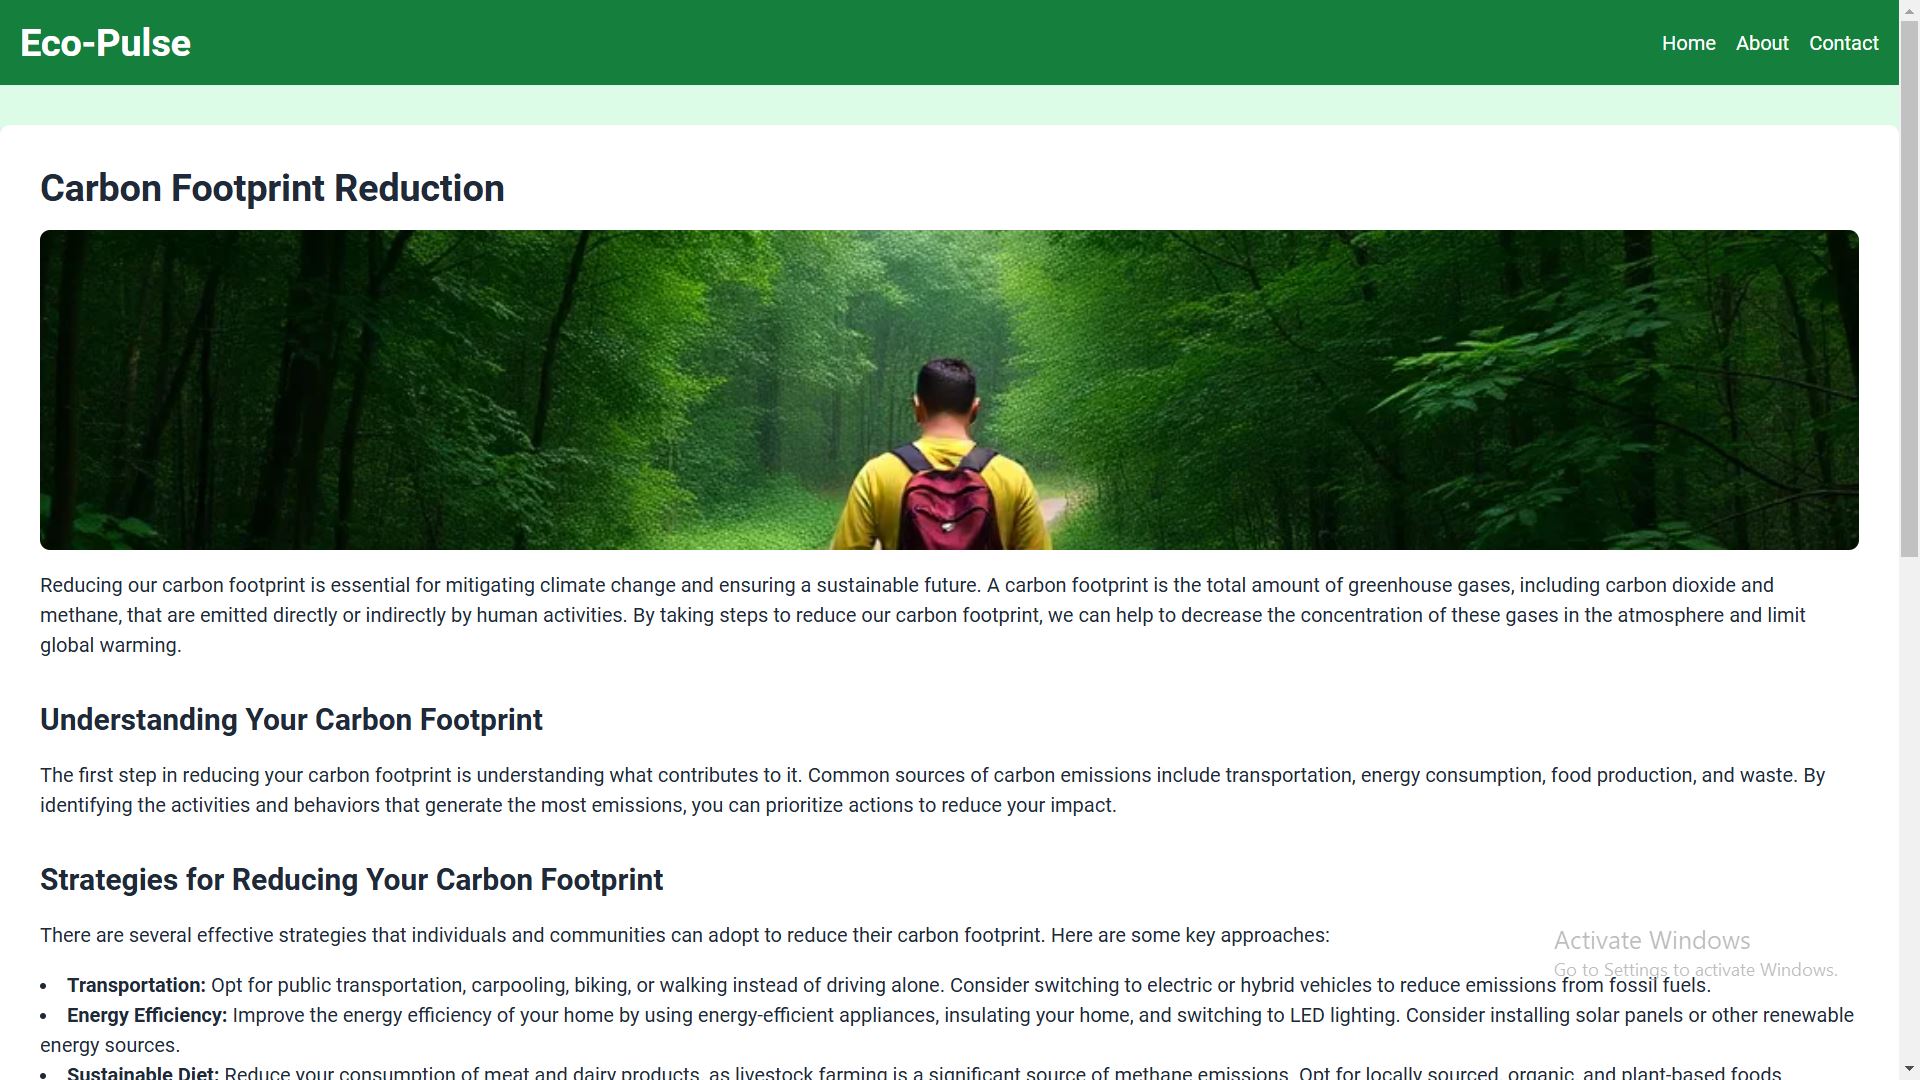The width and height of the screenshot is (1920, 1080).
Task: Click the Understanding Your Carbon Footprint heading
Action: [x=291, y=720]
